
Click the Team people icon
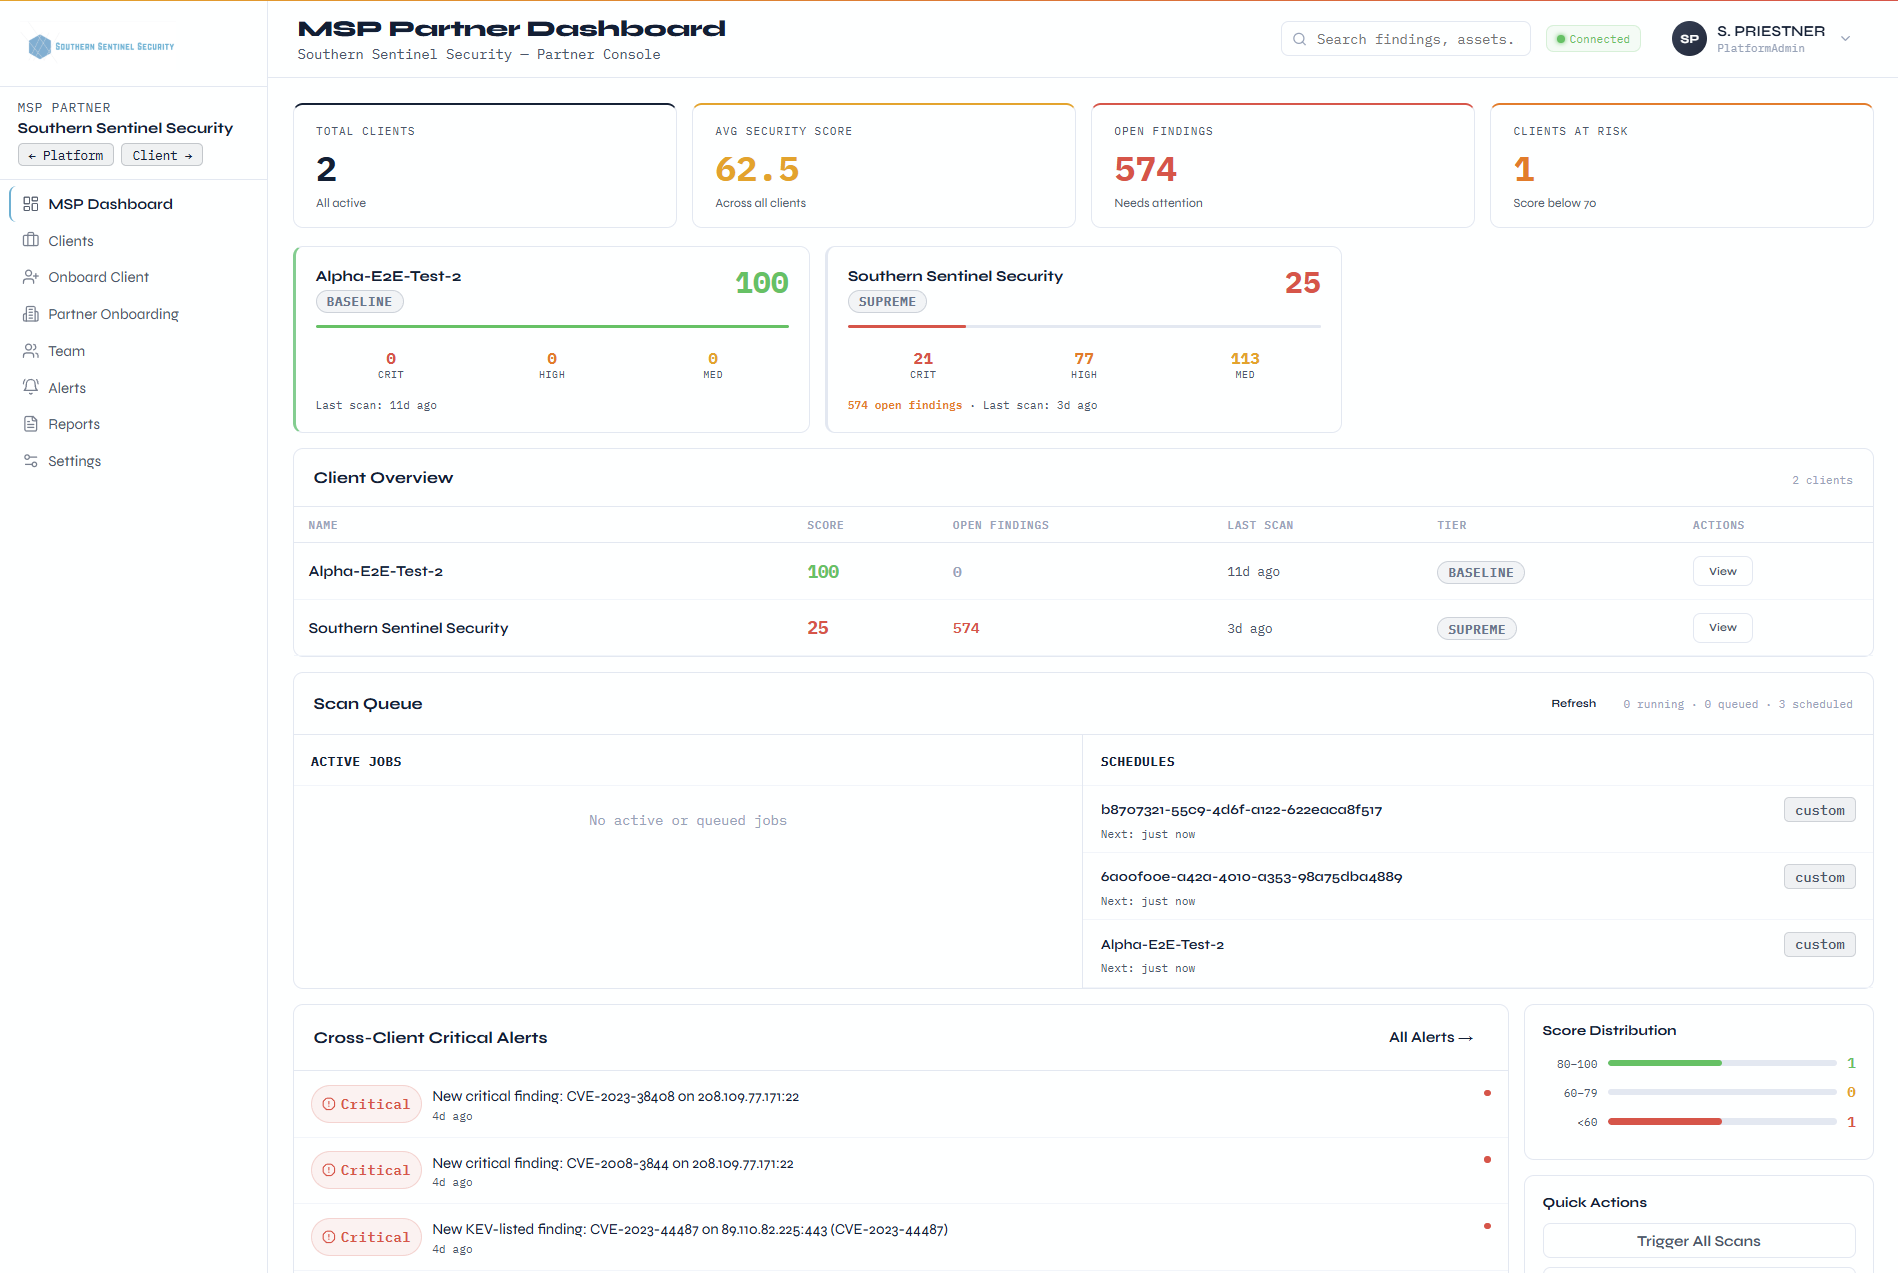(x=31, y=351)
